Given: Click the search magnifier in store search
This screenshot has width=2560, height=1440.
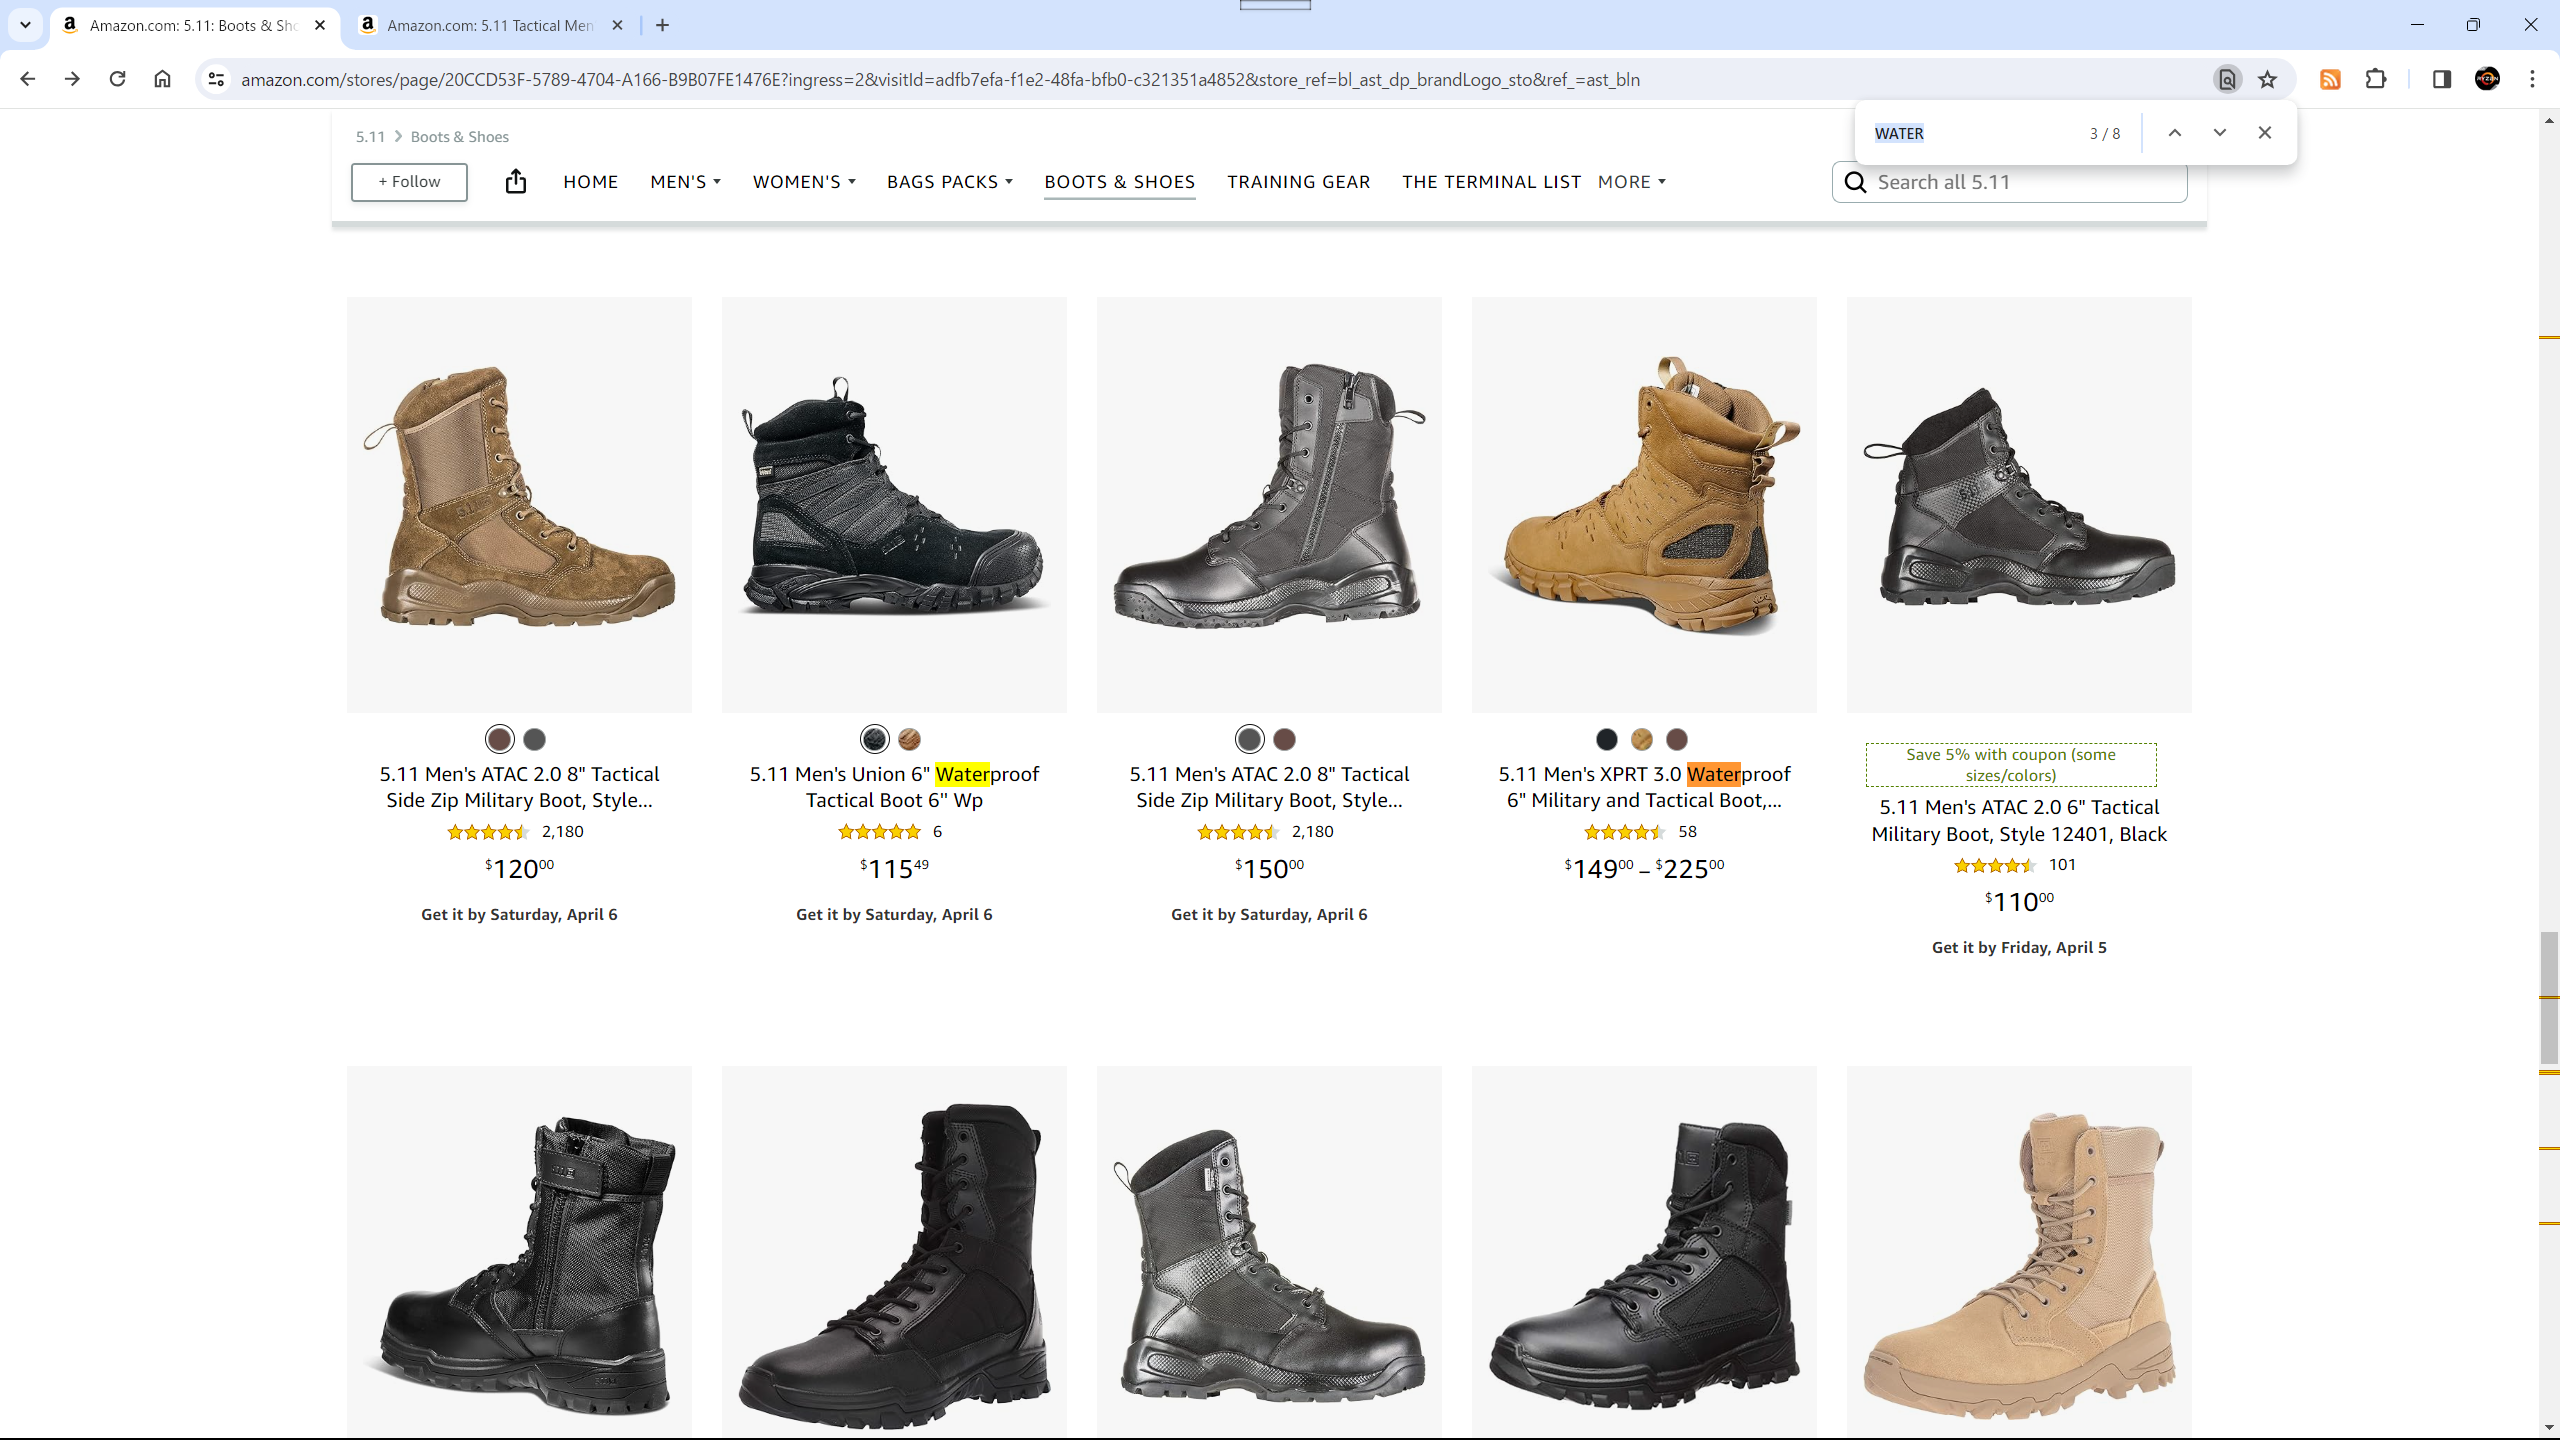Looking at the screenshot, I should click(x=1856, y=182).
